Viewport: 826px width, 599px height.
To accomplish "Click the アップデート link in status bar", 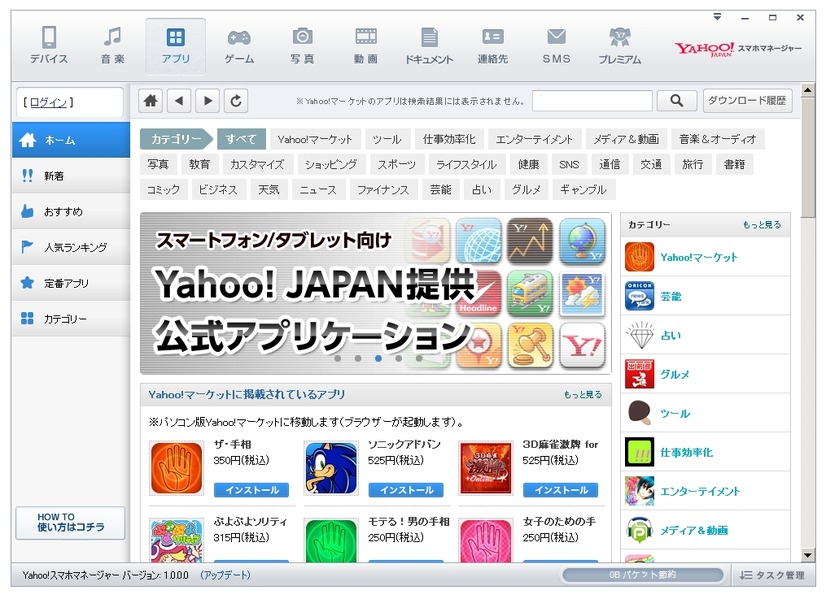I will click(x=225, y=575).
